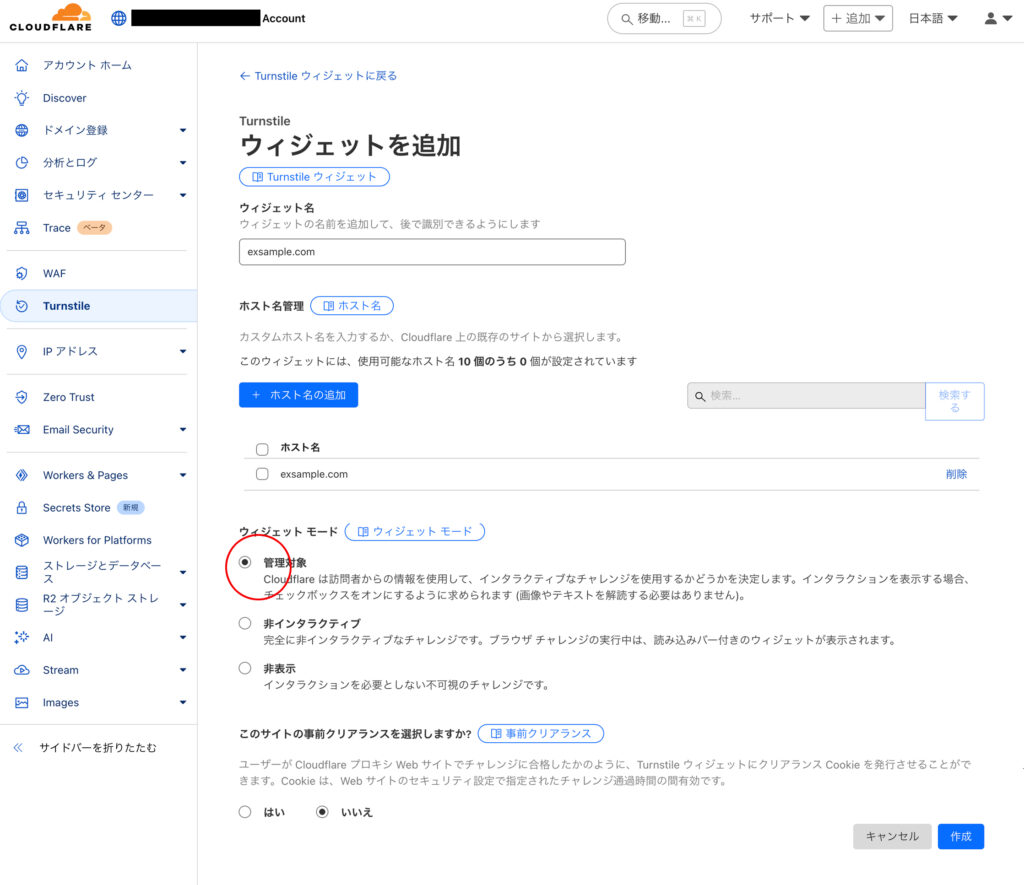Click the Stream cloud icon

22,670
